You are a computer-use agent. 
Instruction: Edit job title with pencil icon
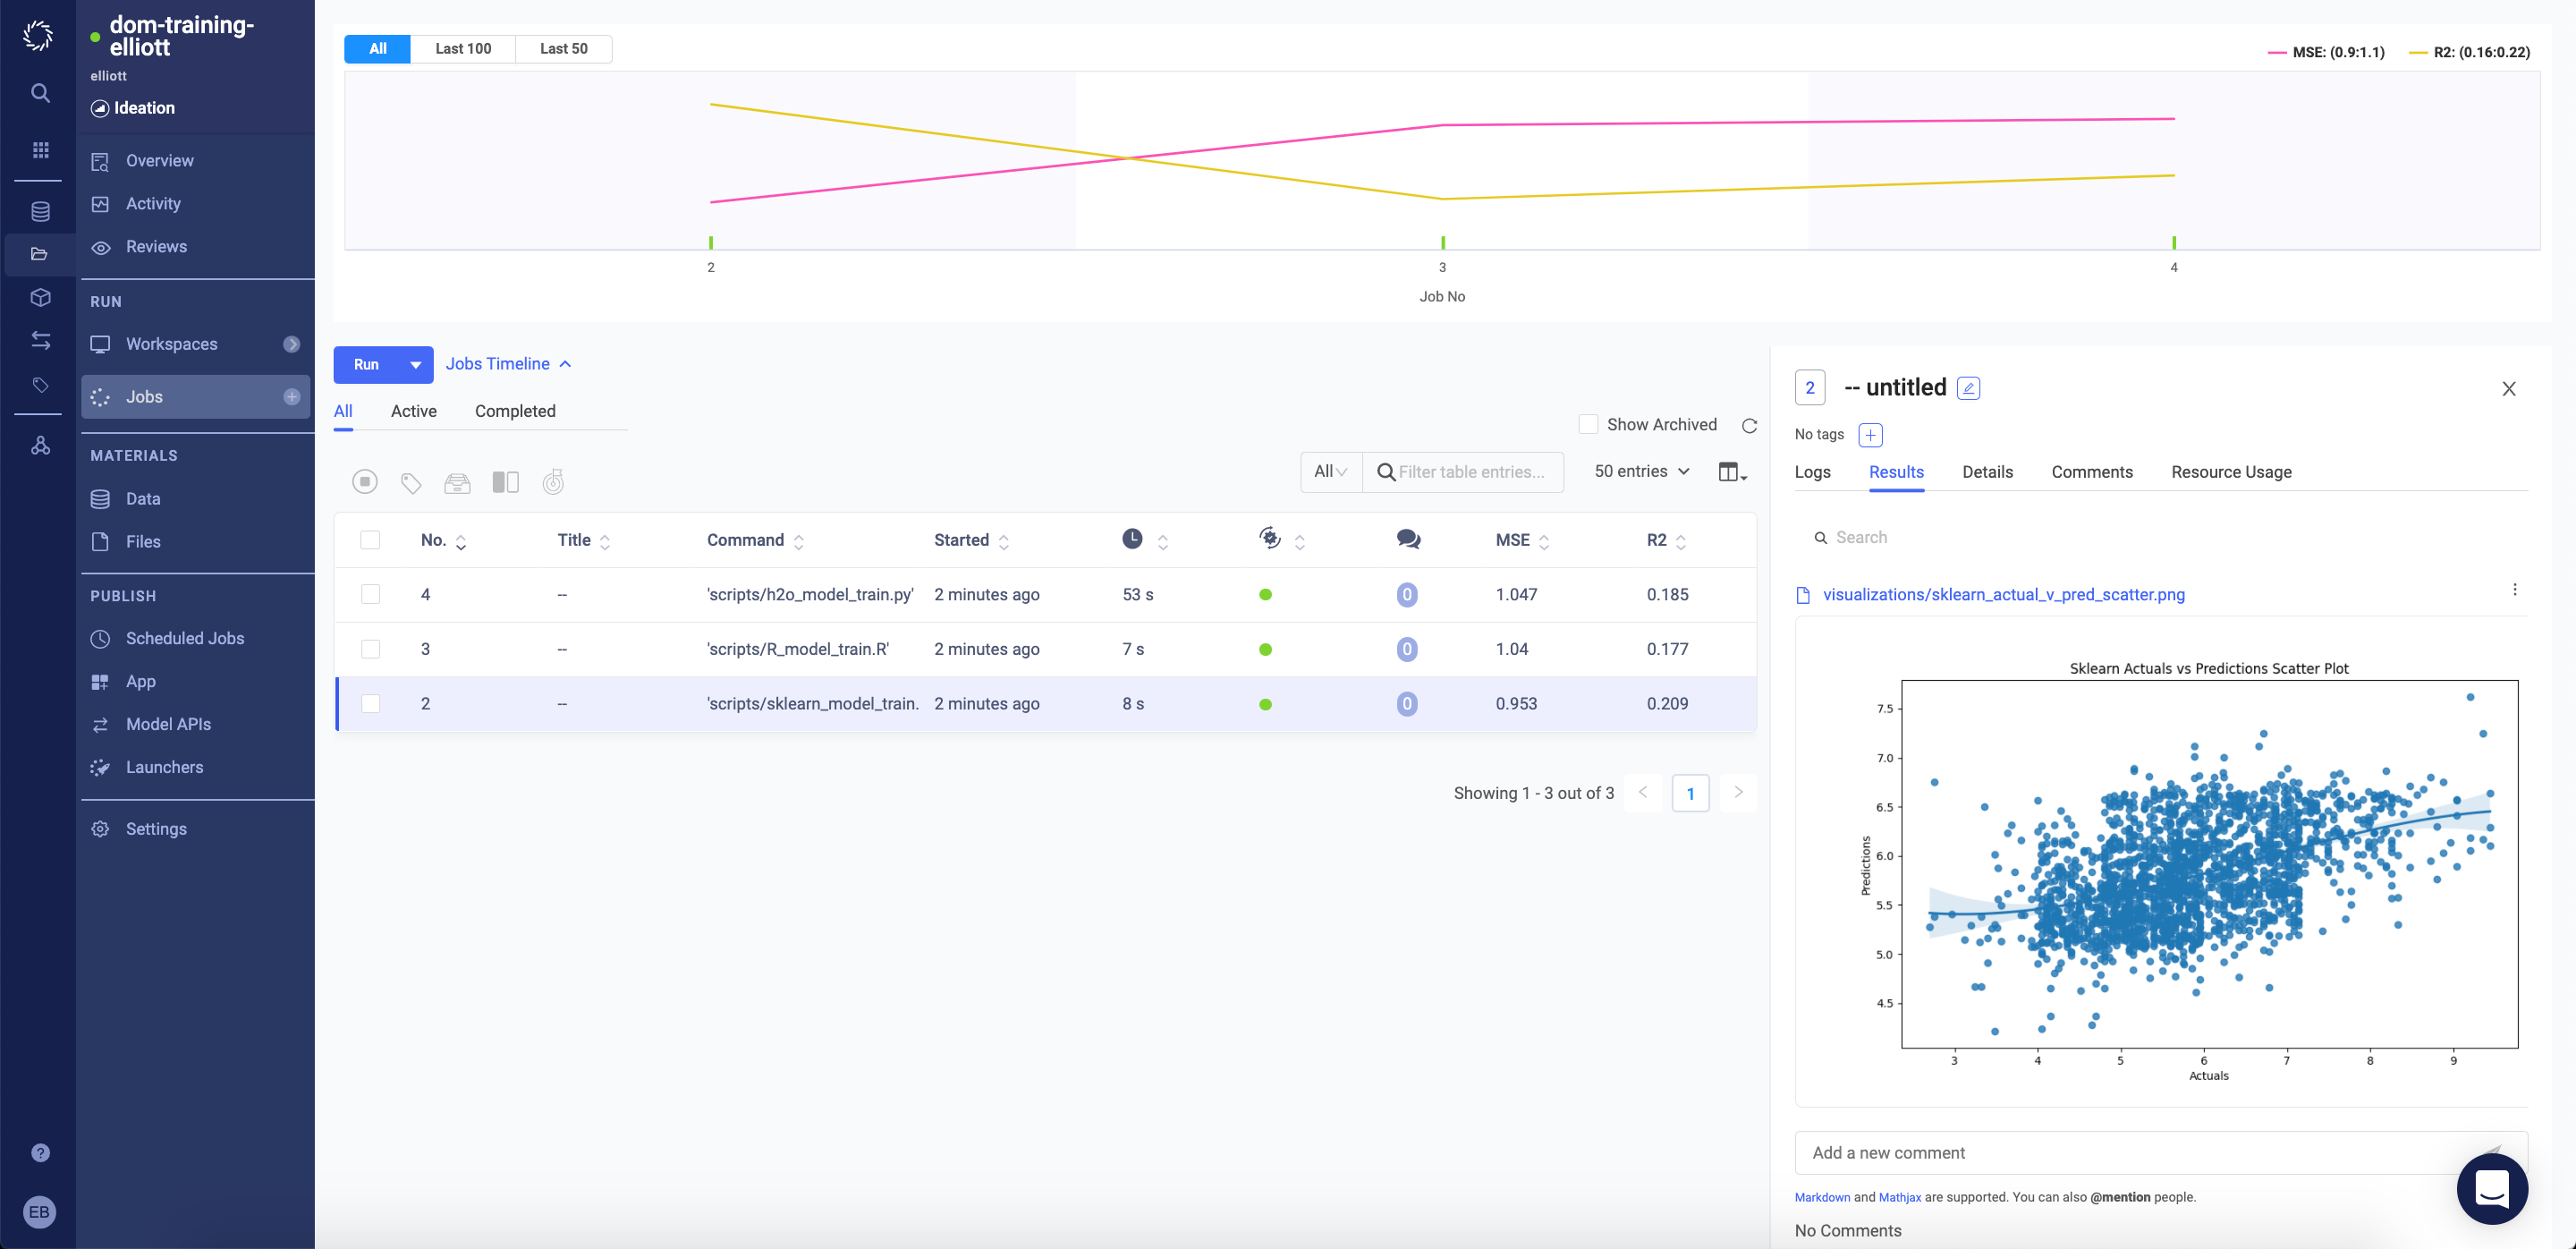pos(1968,388)
